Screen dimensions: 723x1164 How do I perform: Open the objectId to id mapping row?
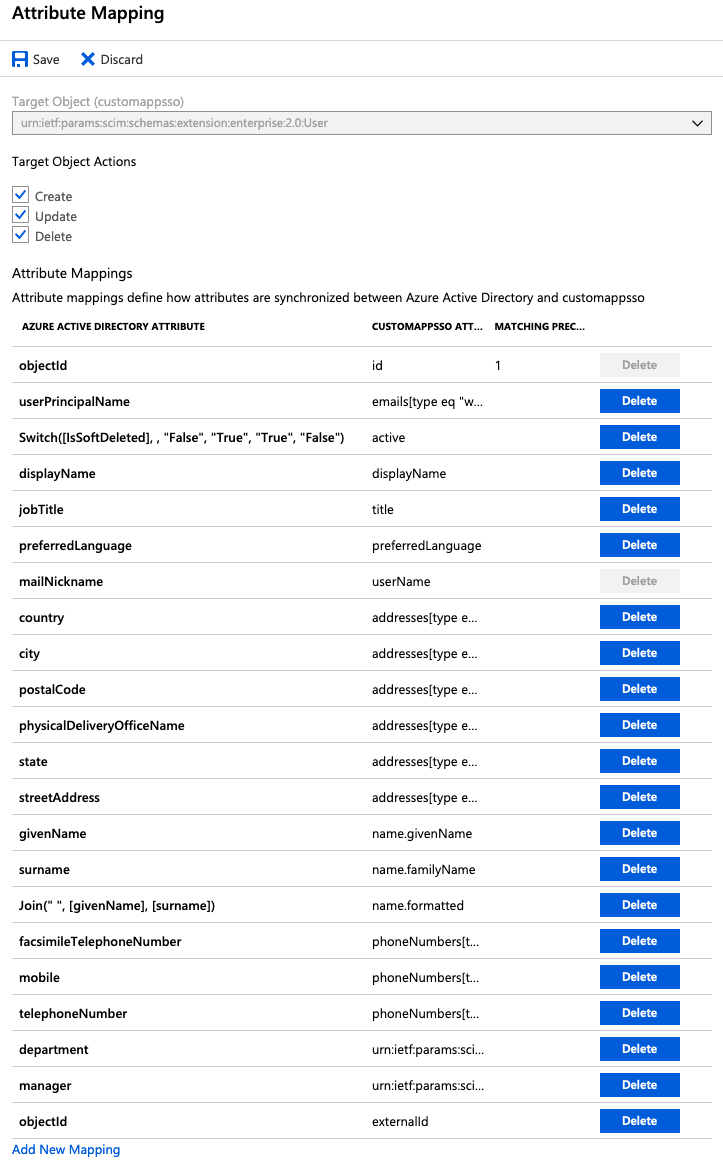200,365
